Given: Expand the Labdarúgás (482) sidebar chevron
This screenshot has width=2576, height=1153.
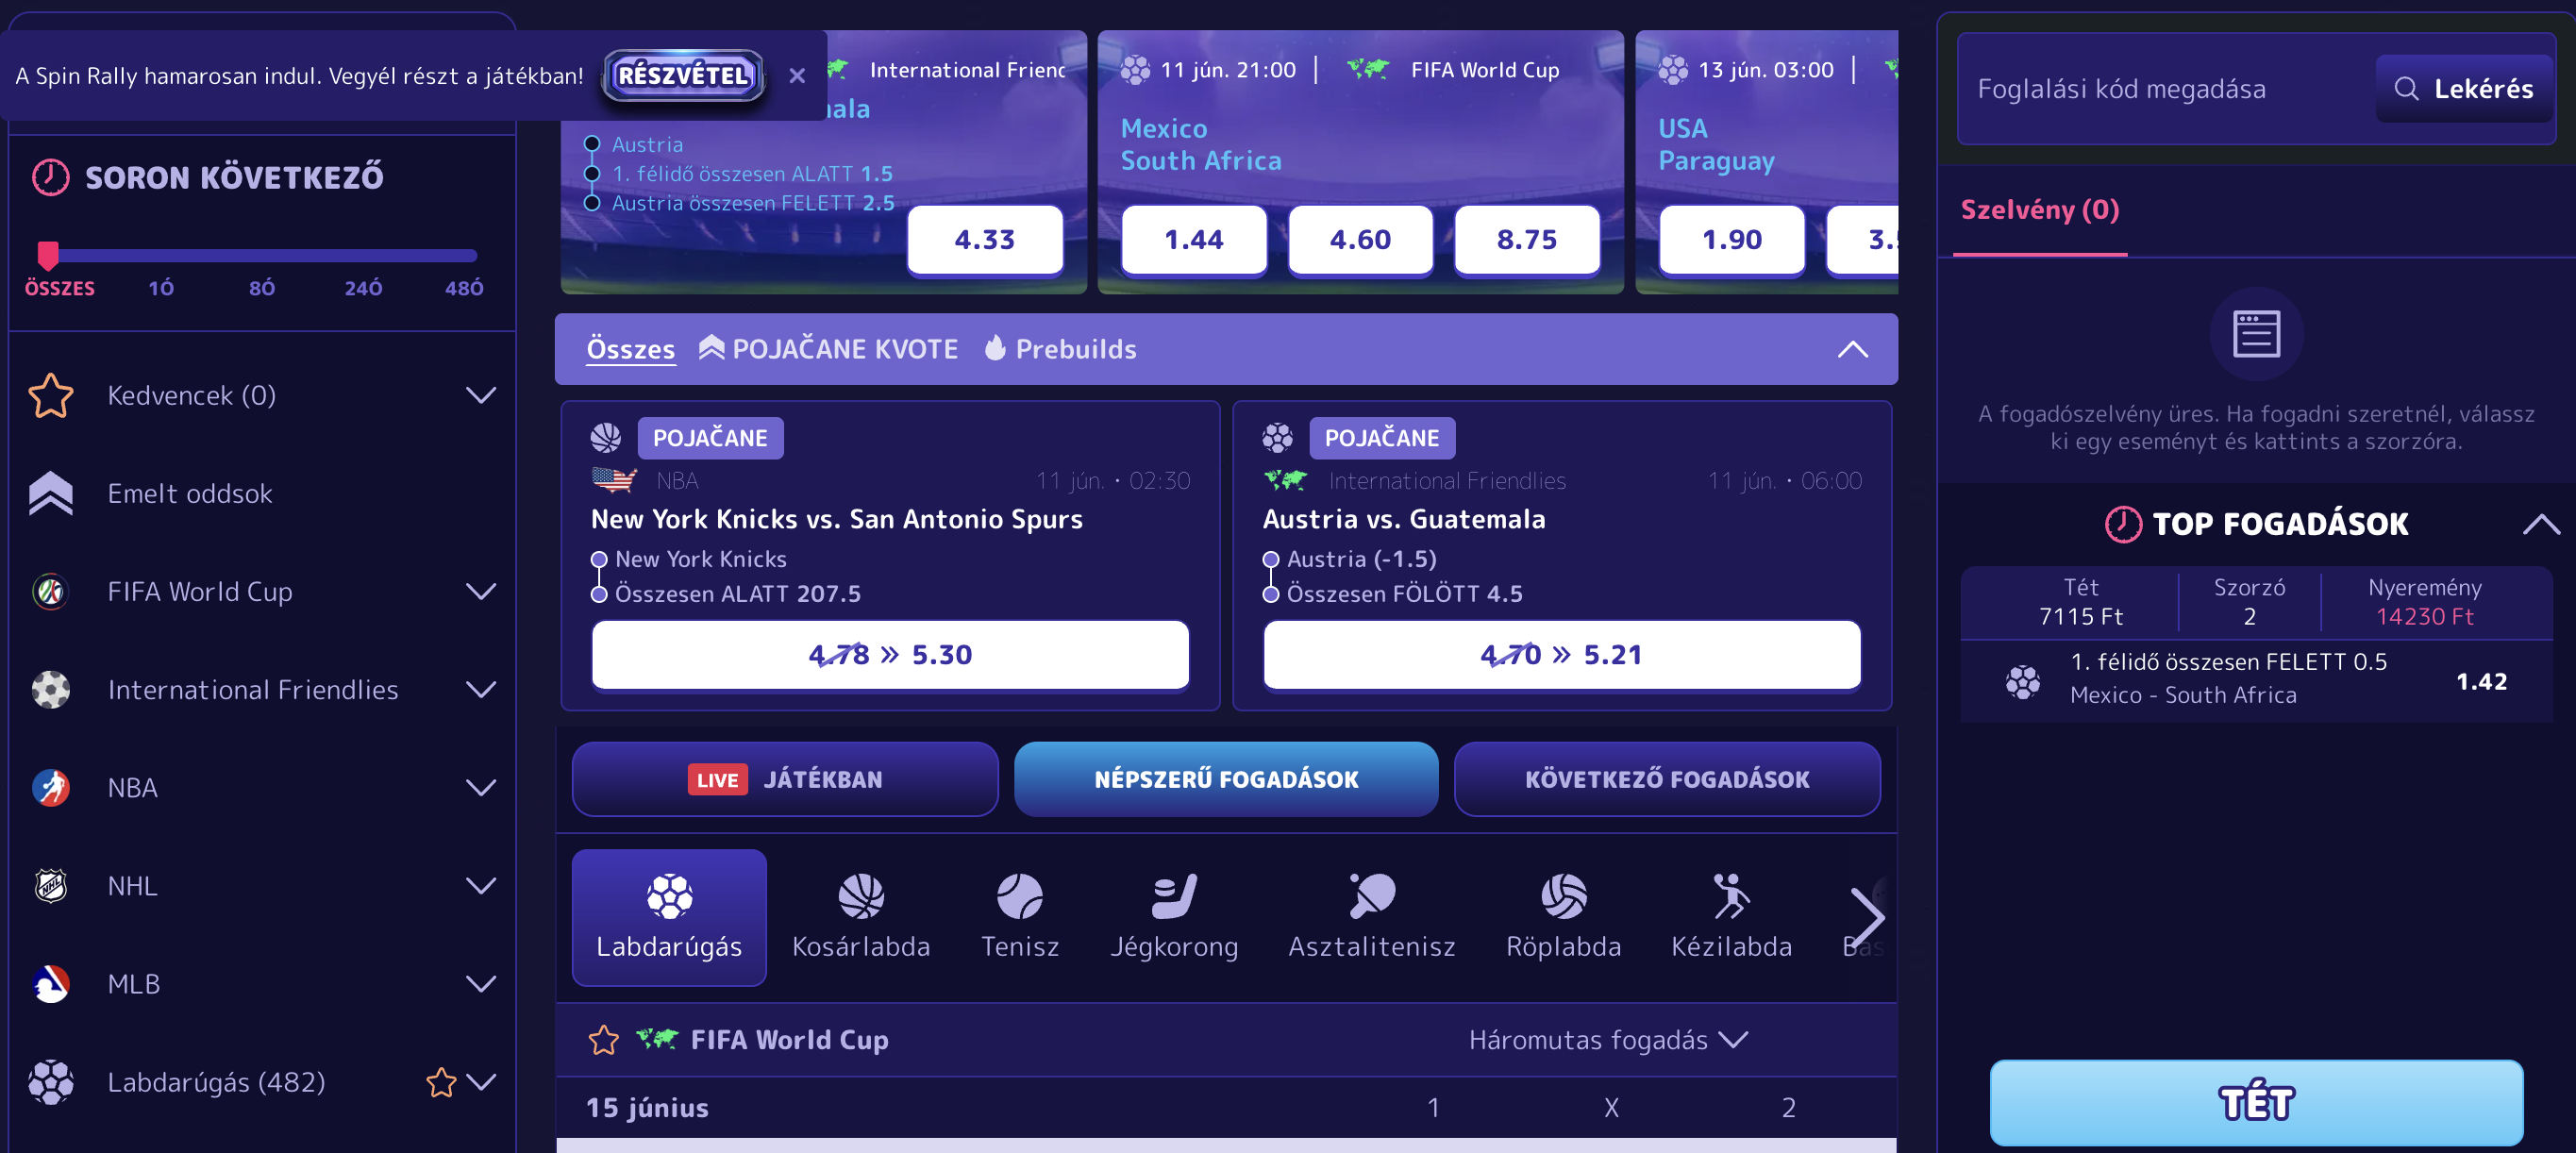Looking at the screenshot, I should pos(481,1081).
